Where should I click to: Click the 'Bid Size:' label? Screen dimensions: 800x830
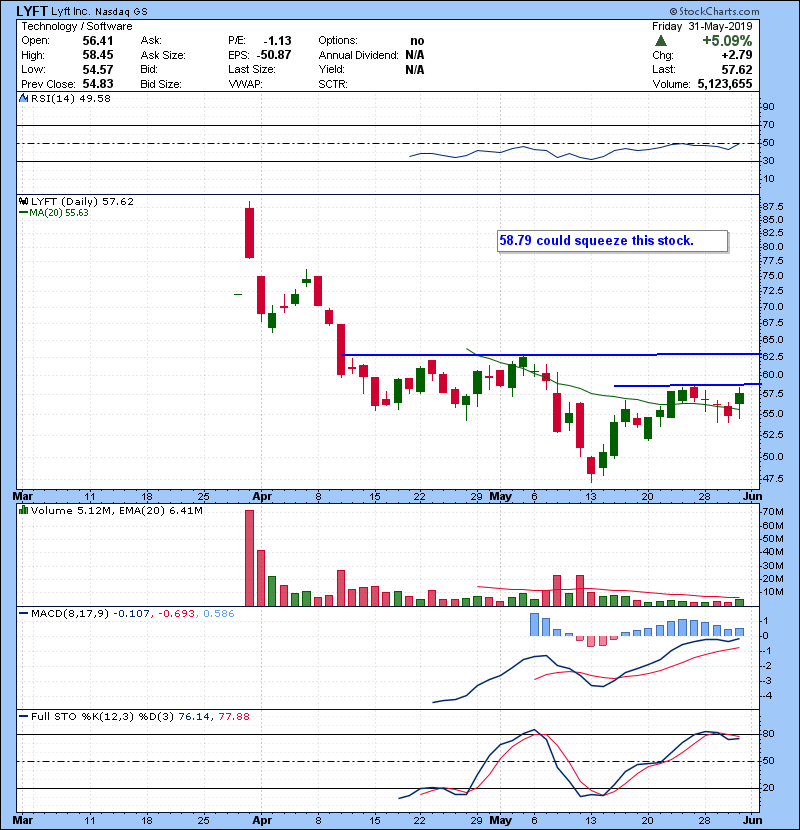point(161,84)
